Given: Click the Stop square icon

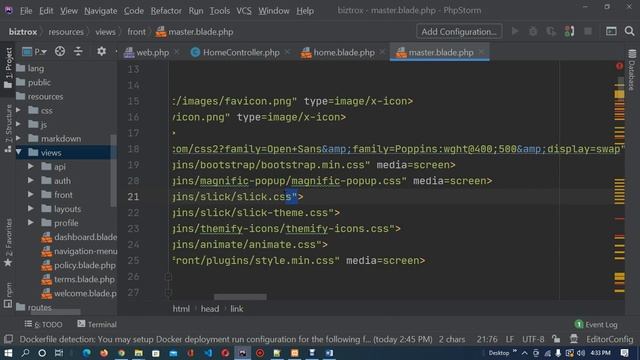Looking at the screenshot, I should (x=588, y=31).
